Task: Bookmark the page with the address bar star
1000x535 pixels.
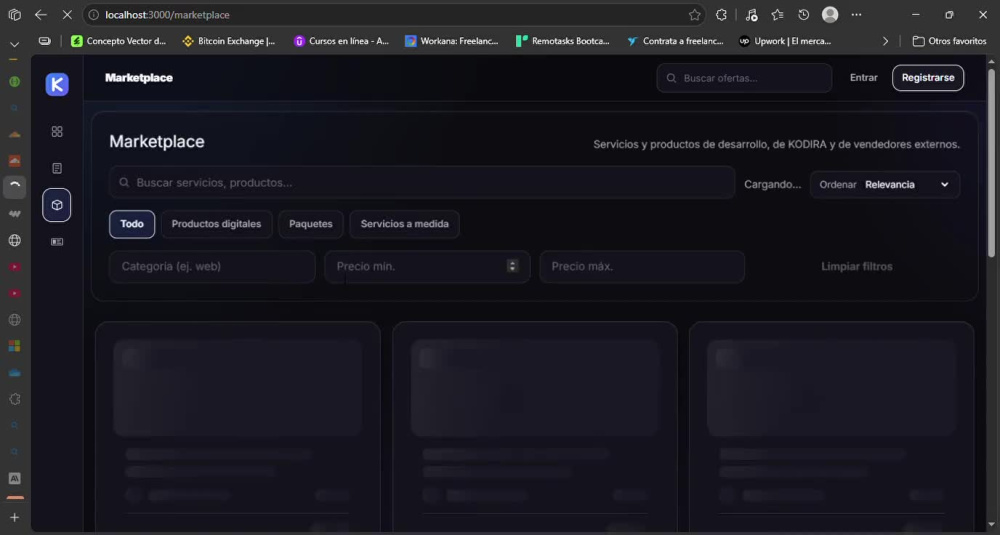Action: [695, 15]
